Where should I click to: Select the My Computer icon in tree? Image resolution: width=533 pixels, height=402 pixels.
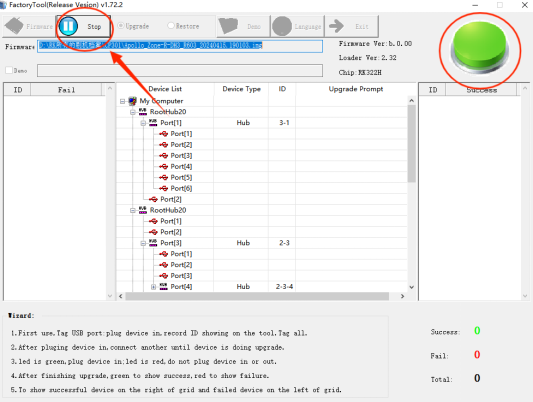[133, 101]
